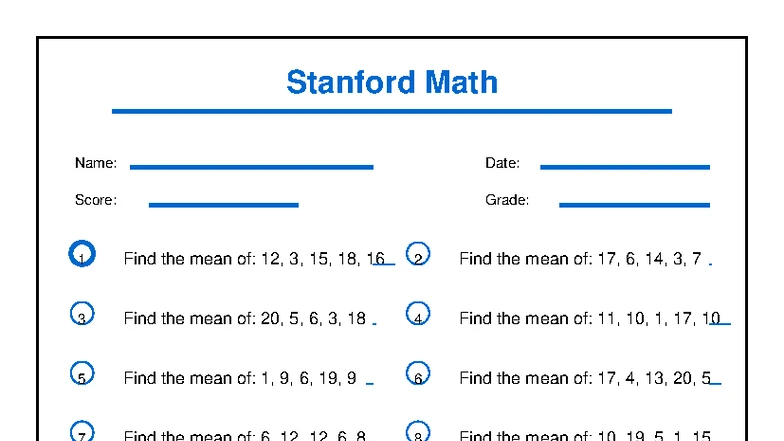
Task: Click the circled number 7 marker
Action: pos(83,432)
